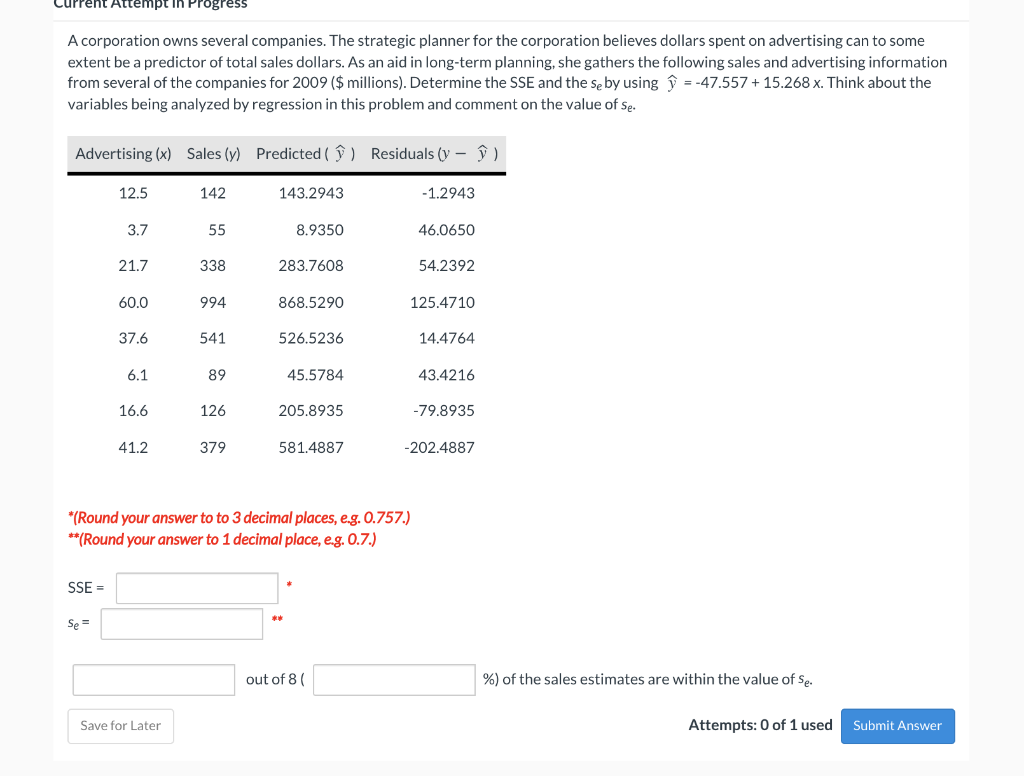Image resolution: width=1024 pixels, height=776 pixels.
Task: Select the Advertising (x) column header
Action: point(123,154)
